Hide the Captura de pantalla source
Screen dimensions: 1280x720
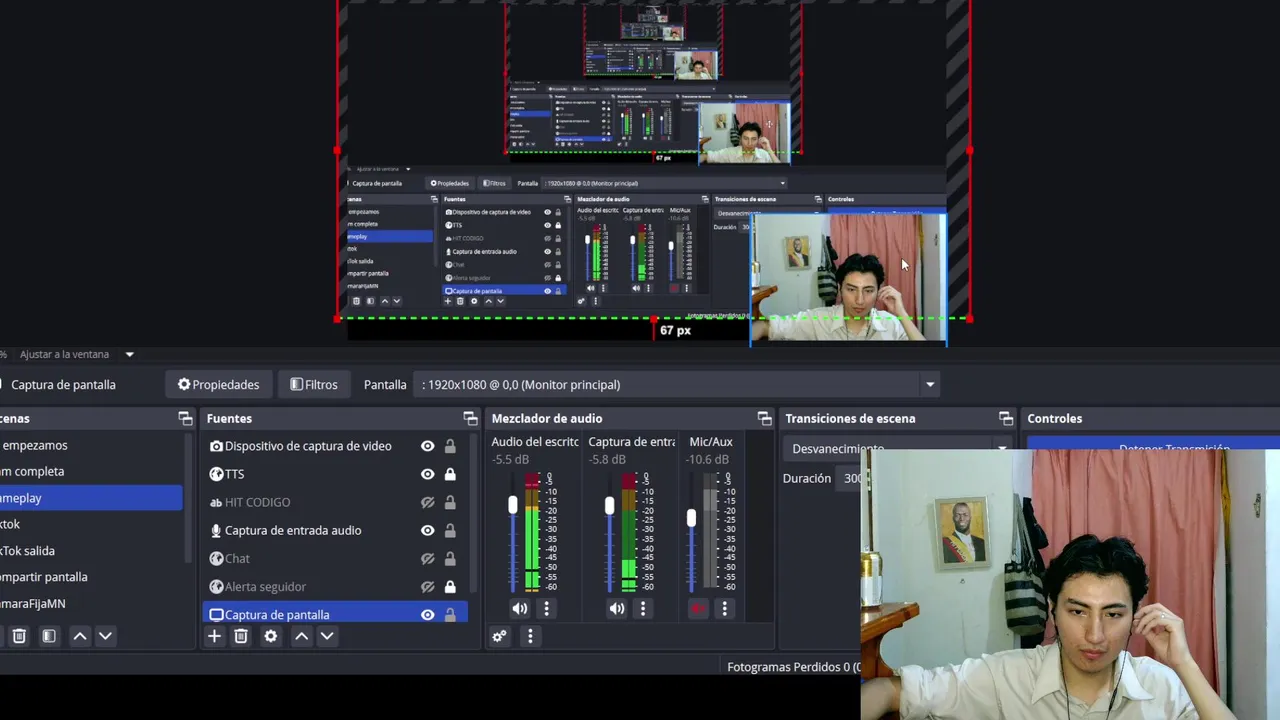click(427, 614)
